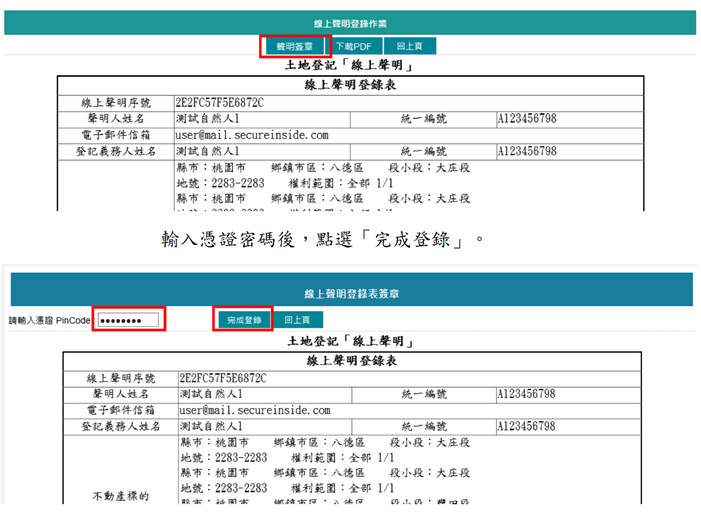This screenshot has width=701, height=514.
Task: Click the email address in the upper table
Action: 253,134
